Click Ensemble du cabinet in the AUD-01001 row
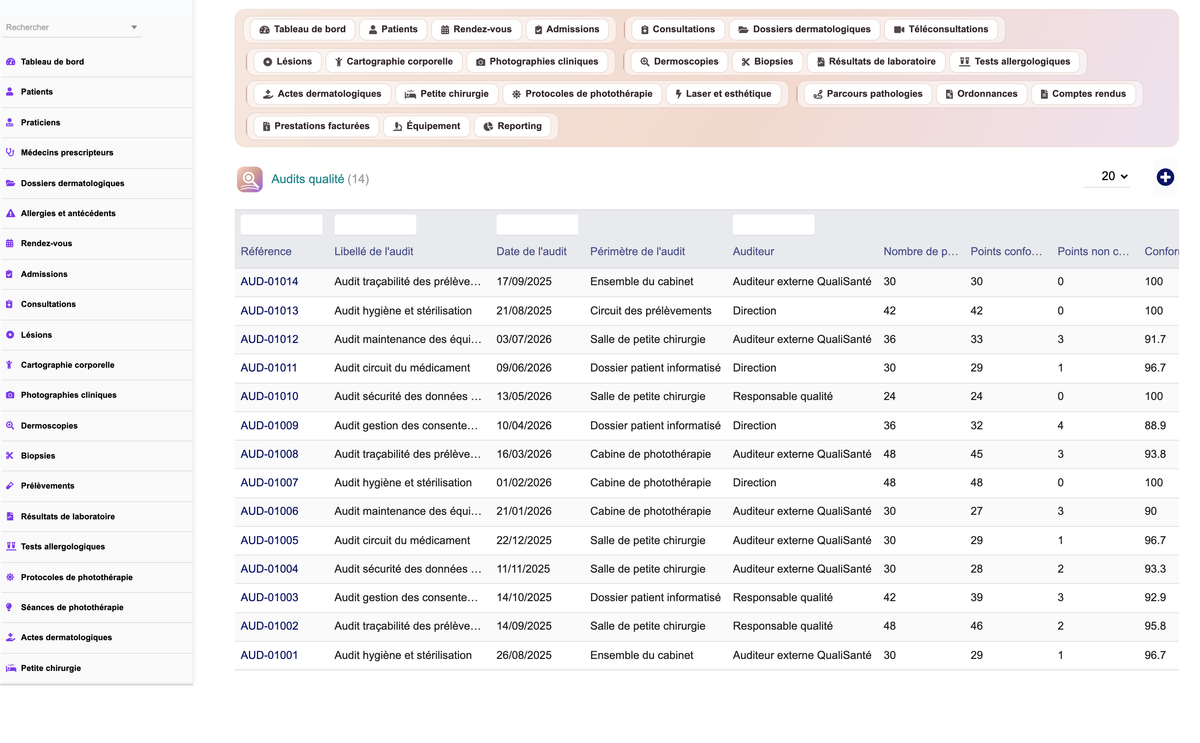1200x743 pixels. coord(641,655)
